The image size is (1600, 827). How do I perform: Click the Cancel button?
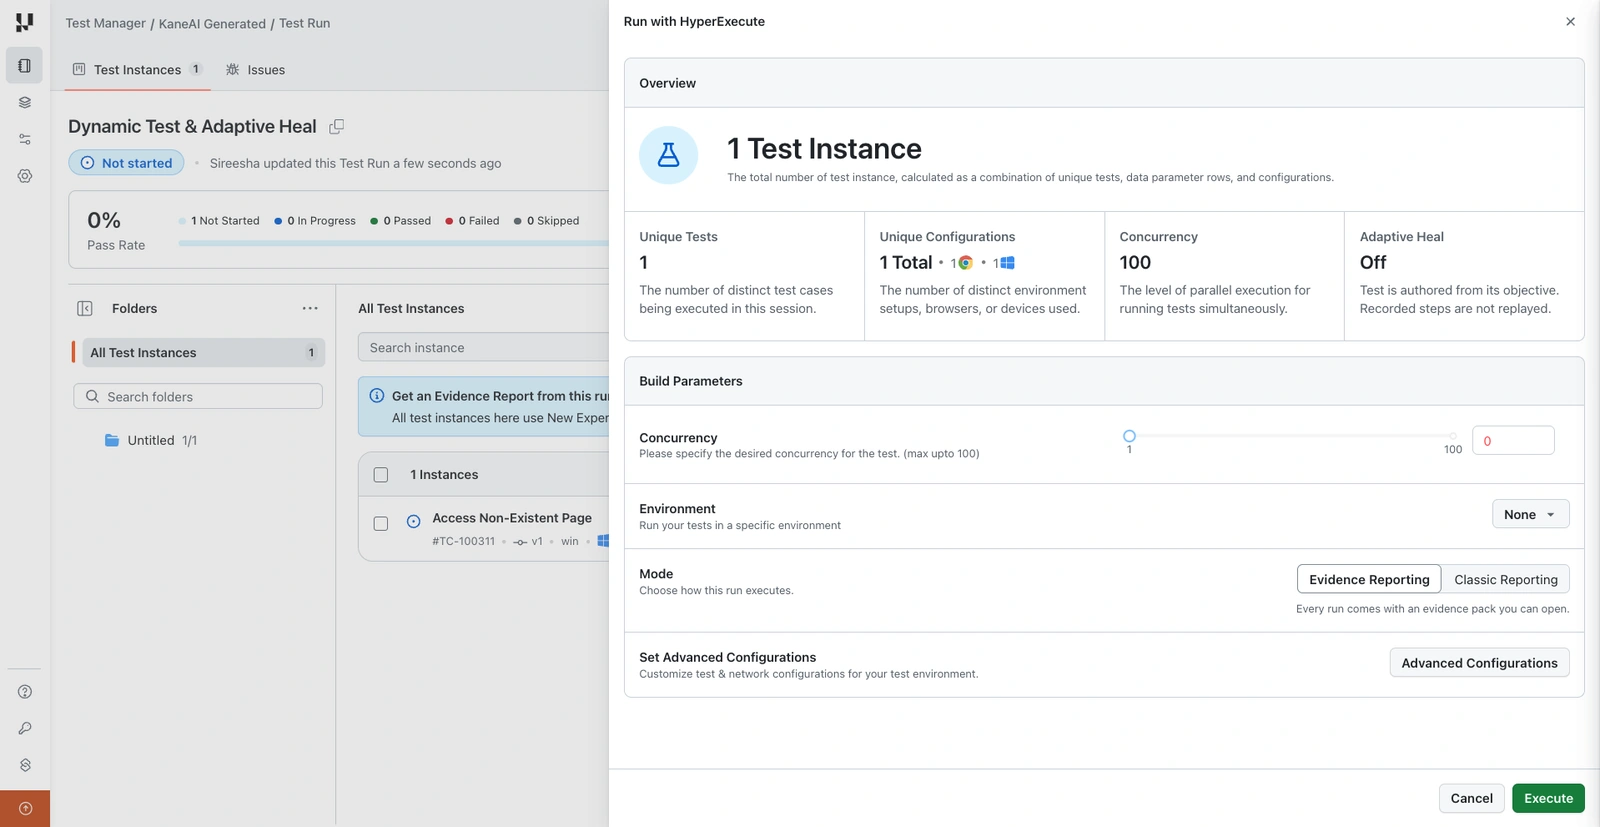[1471, 798]
